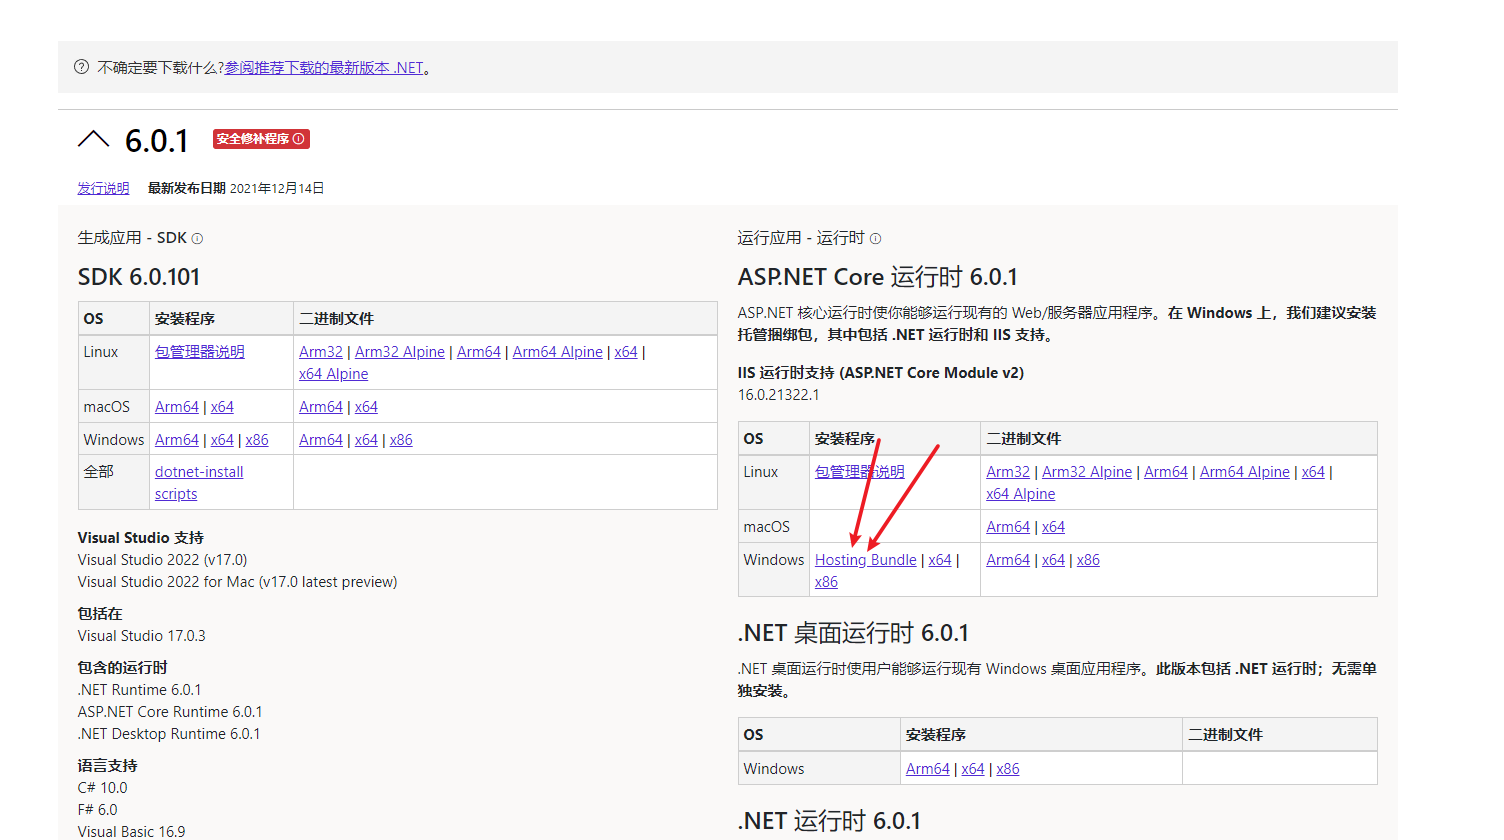This screenshot has width=1504, height=840.
Task: Select the IIS module version 16.0.21322.1
Action: click(x=779, y=395)
